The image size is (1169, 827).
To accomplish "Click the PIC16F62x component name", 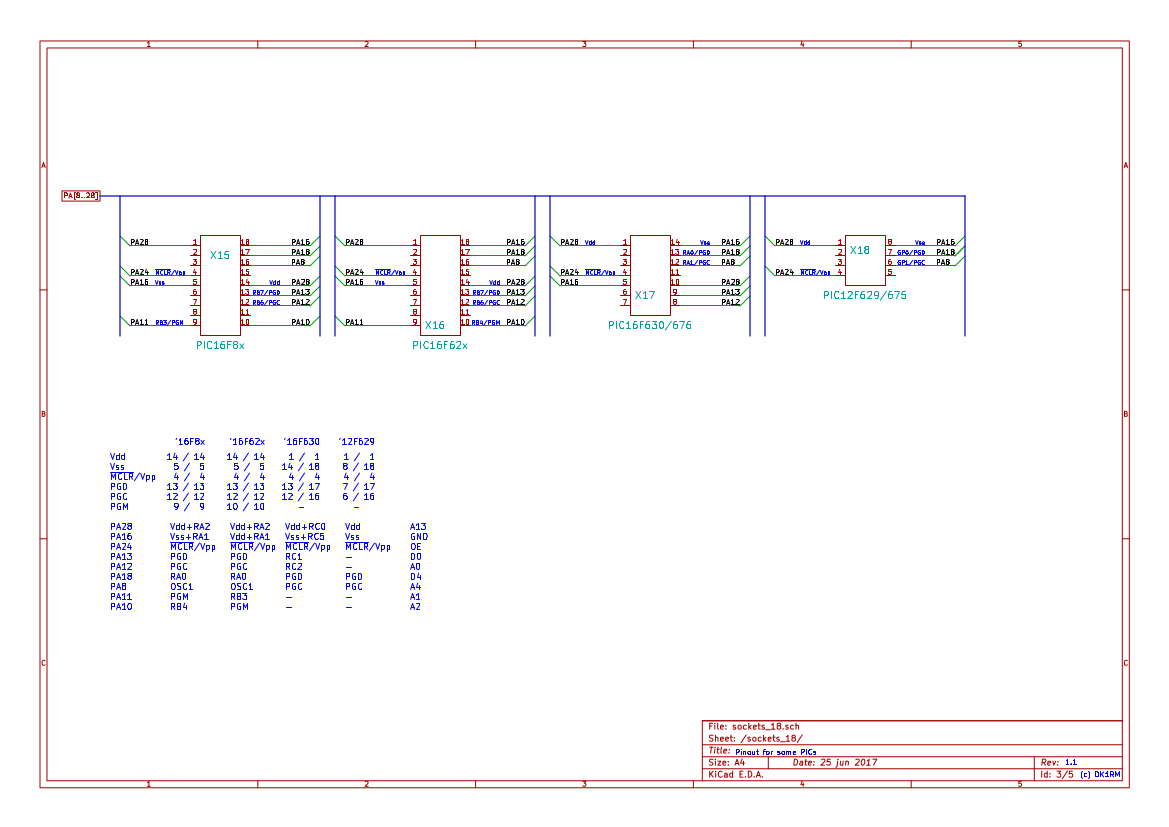I will (x=440, y=345).
